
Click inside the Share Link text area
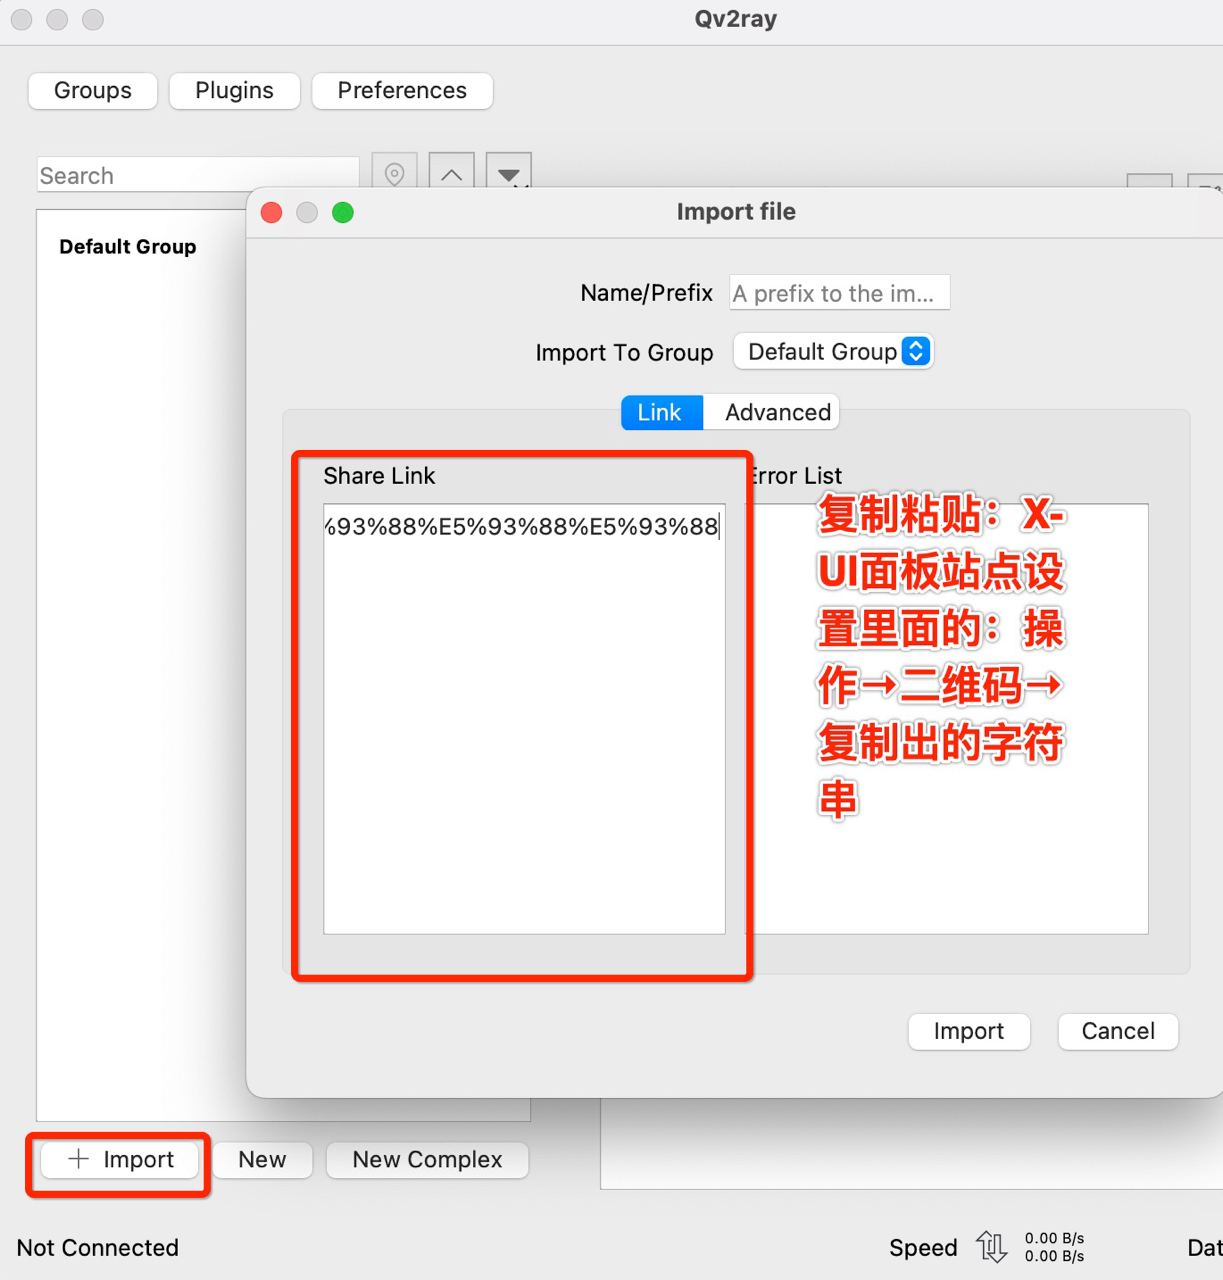coord(524,719)
